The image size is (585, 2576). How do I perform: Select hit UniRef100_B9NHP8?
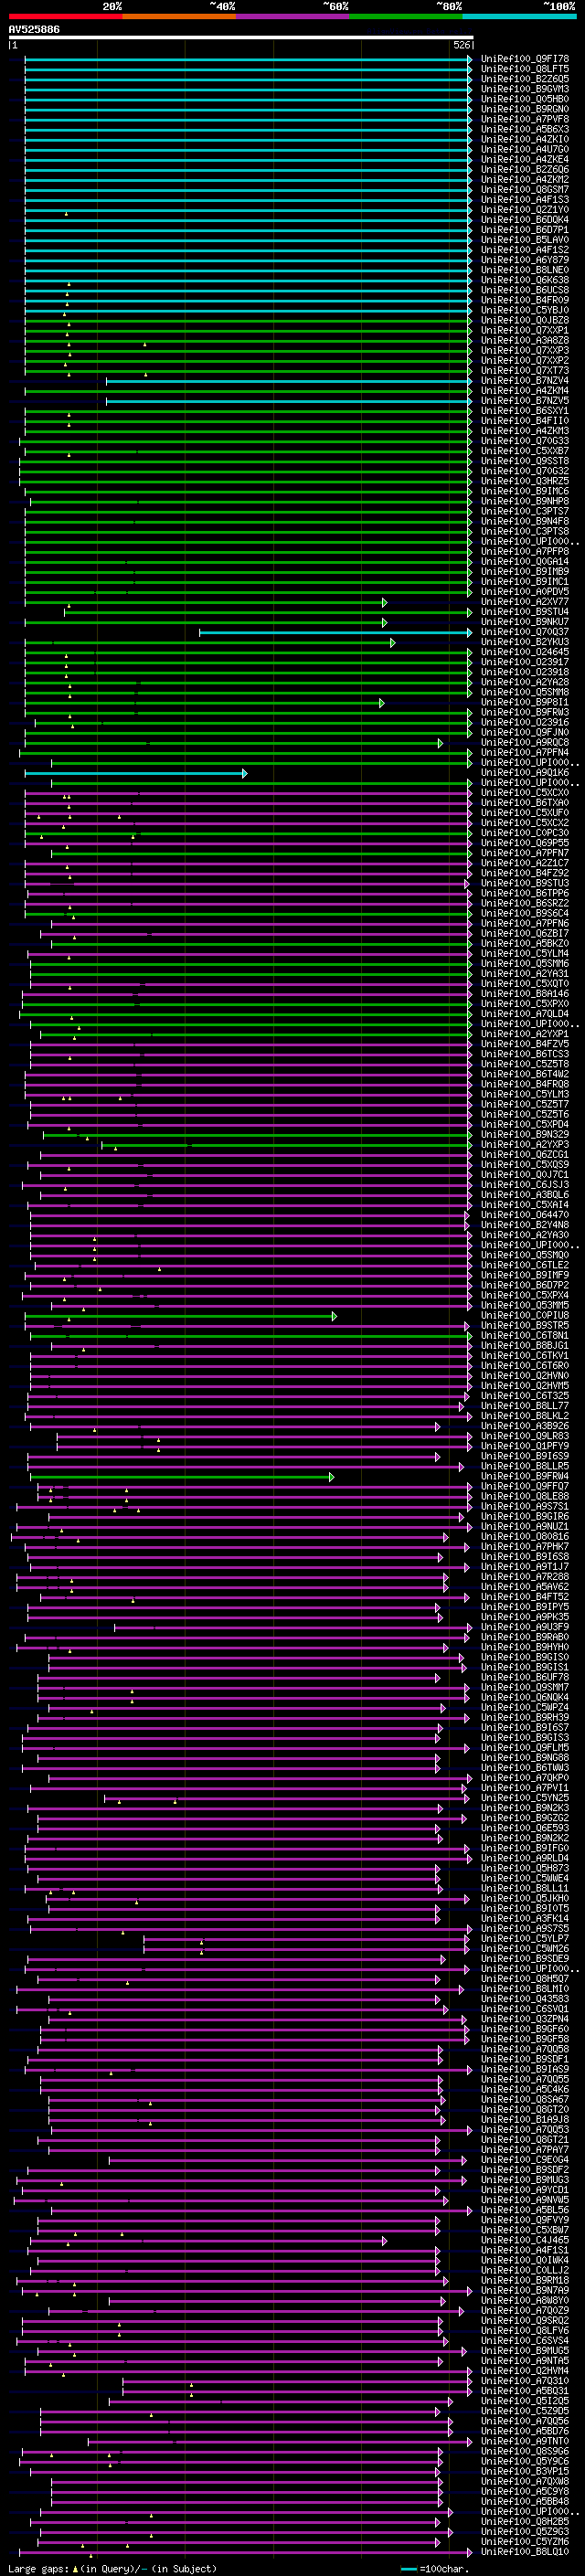(525, 501)
